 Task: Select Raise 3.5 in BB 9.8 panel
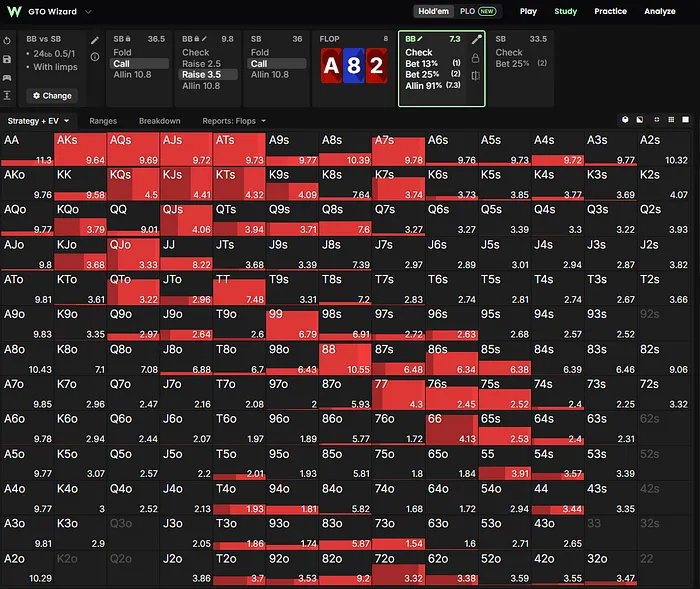[x=208, y=75]
